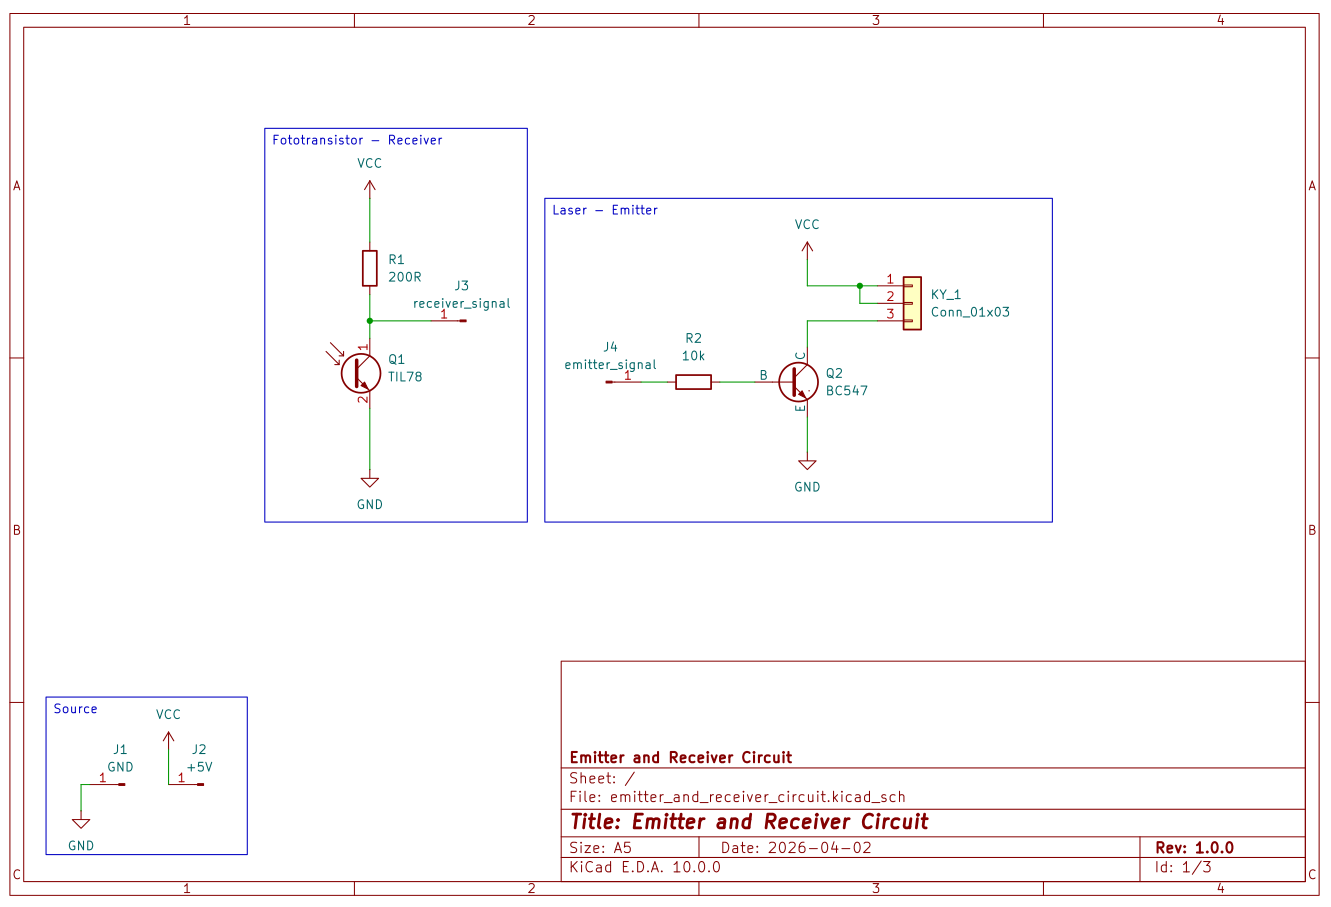
Task: Select the "Fototransistor – Receiver" label
Action: (x=357, y=140)
